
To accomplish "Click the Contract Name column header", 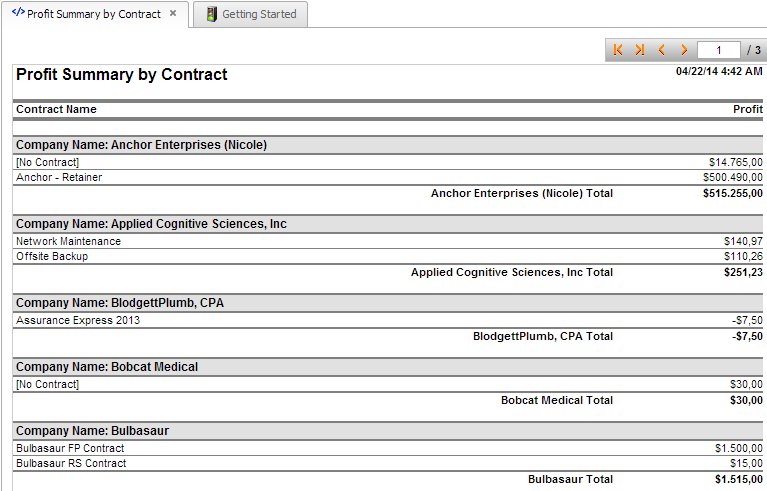I will click(56, 109).
